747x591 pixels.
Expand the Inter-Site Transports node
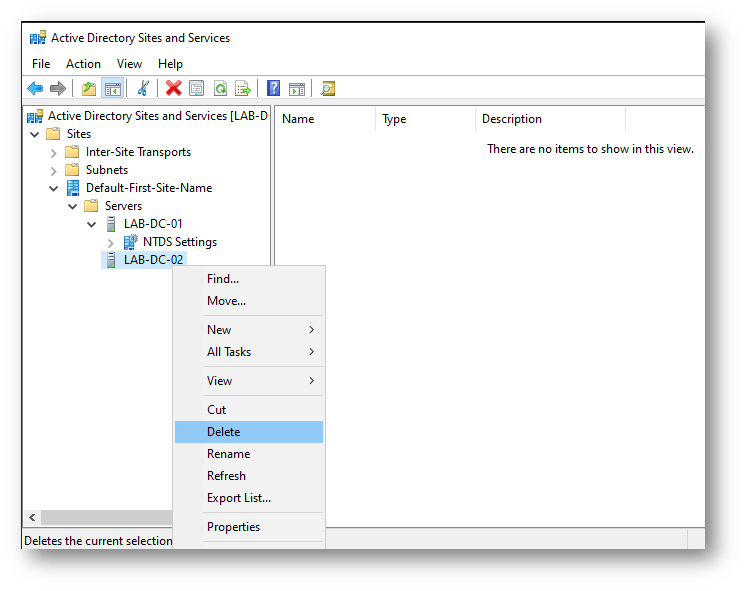pyautogui.click(x=53, y=153)
